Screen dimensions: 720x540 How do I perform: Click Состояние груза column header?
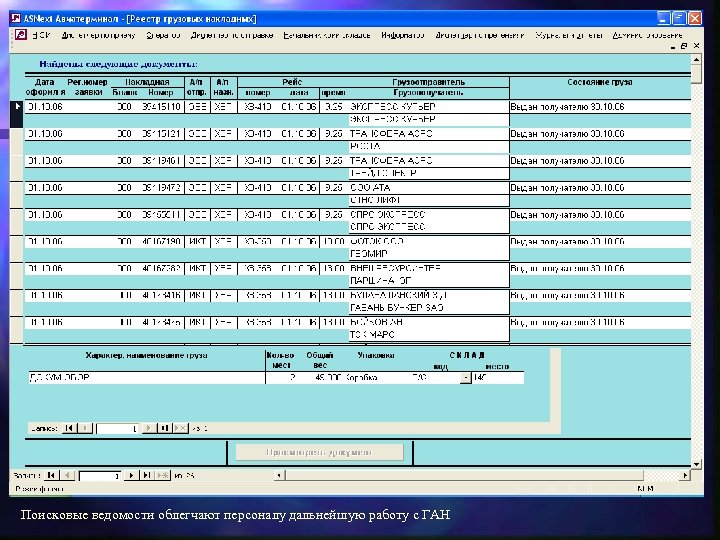(x=600, y=82)
